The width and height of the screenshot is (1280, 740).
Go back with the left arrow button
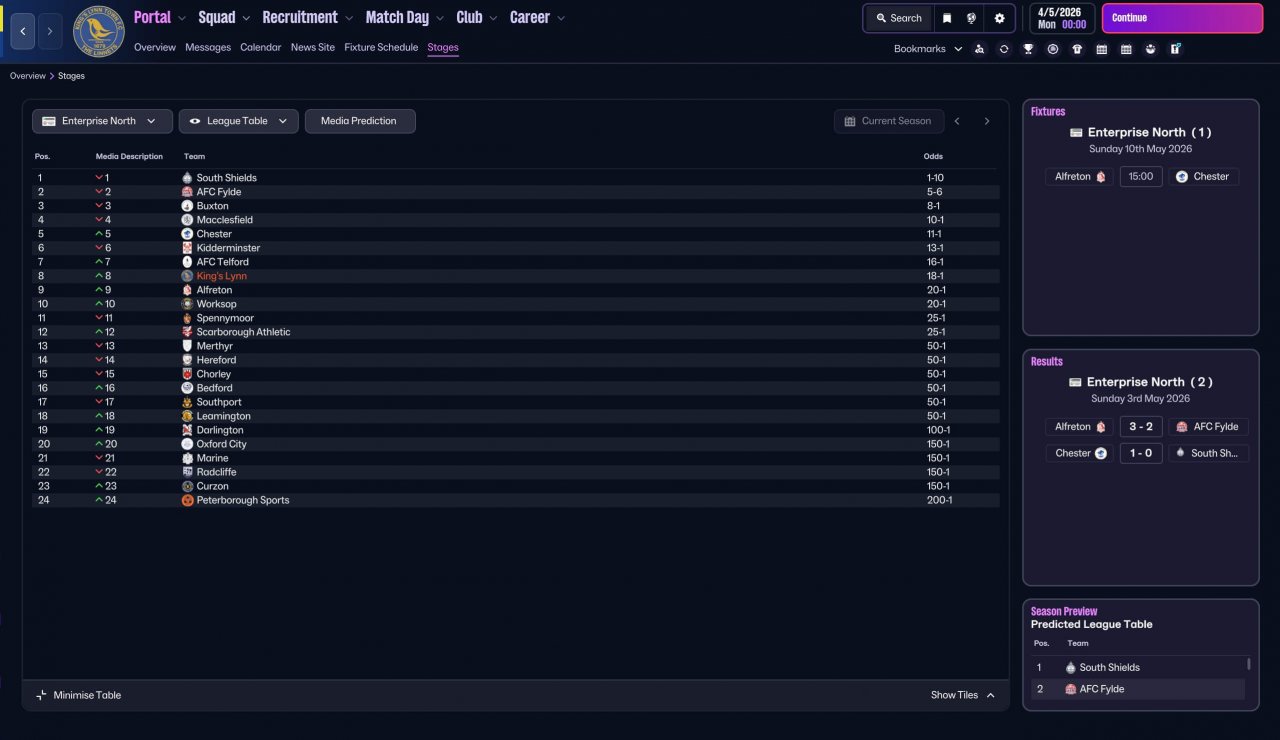pyautogui.click(x=23, y=32)
